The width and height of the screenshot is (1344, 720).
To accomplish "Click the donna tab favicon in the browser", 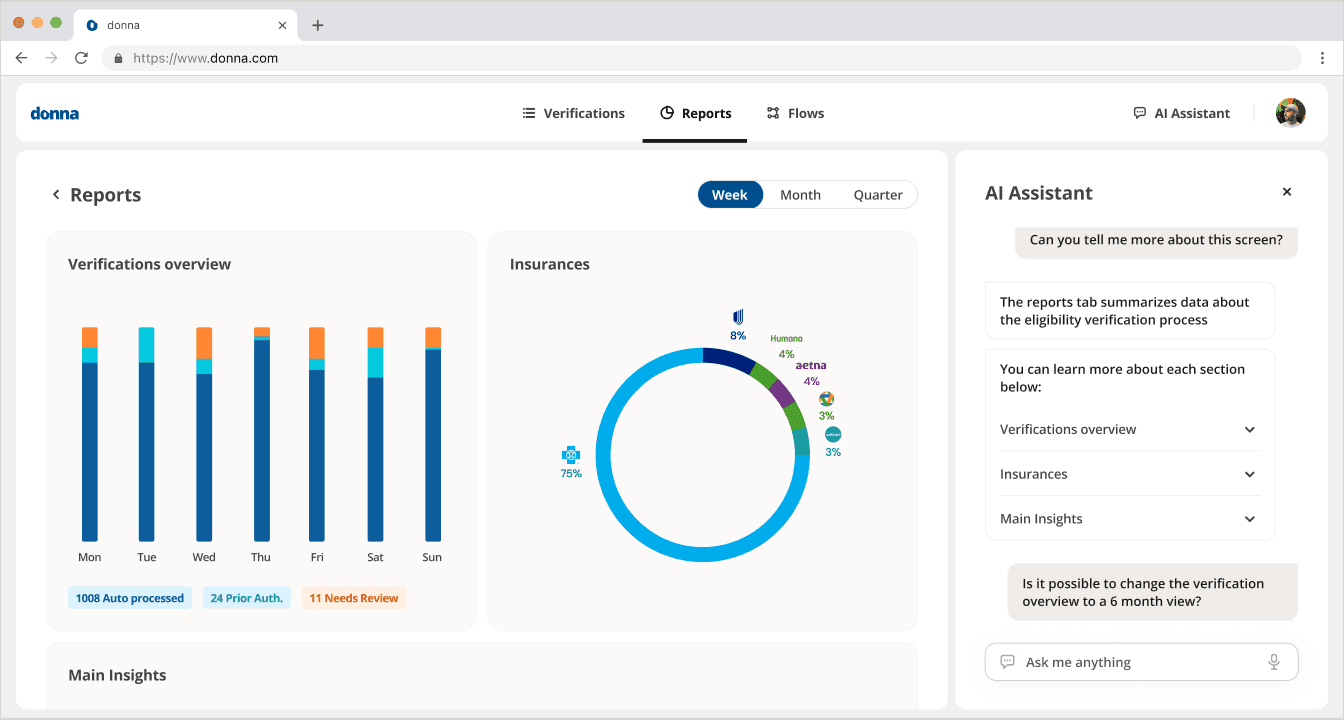I will [92, 25].
